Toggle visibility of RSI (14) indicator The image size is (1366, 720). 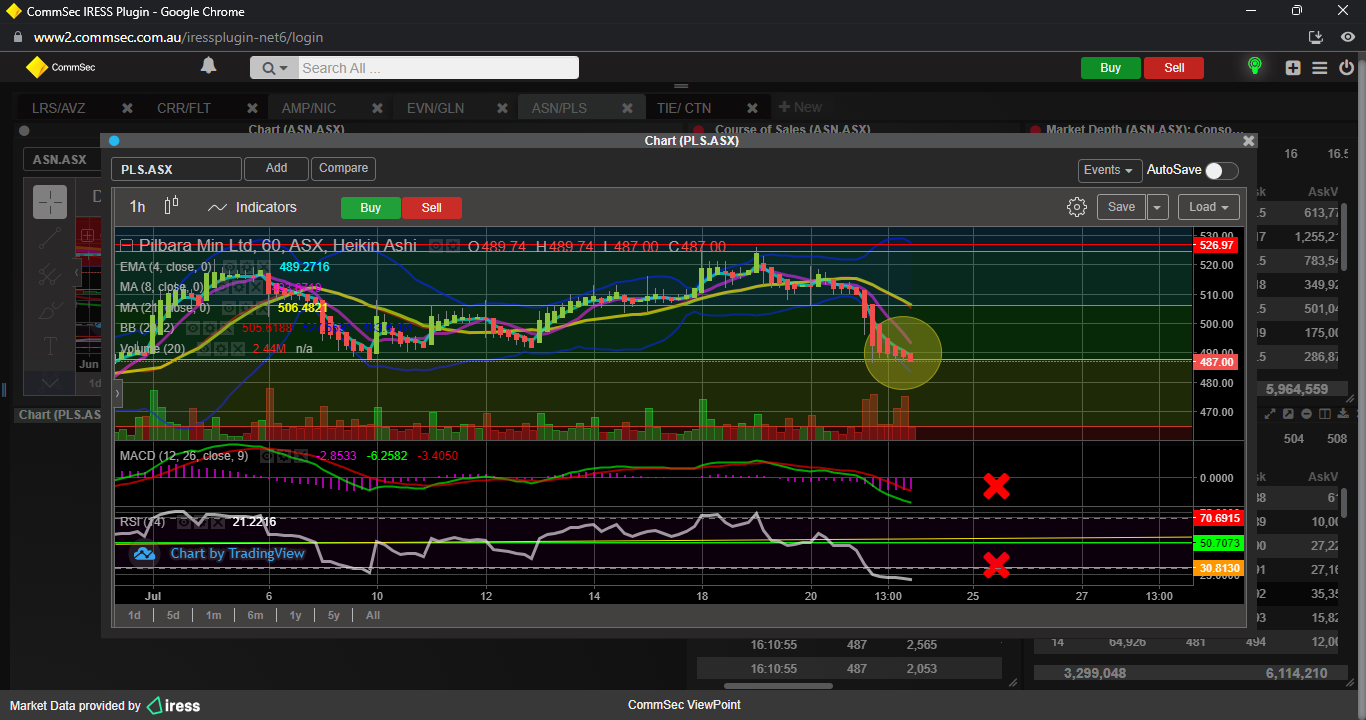(184, 522)
